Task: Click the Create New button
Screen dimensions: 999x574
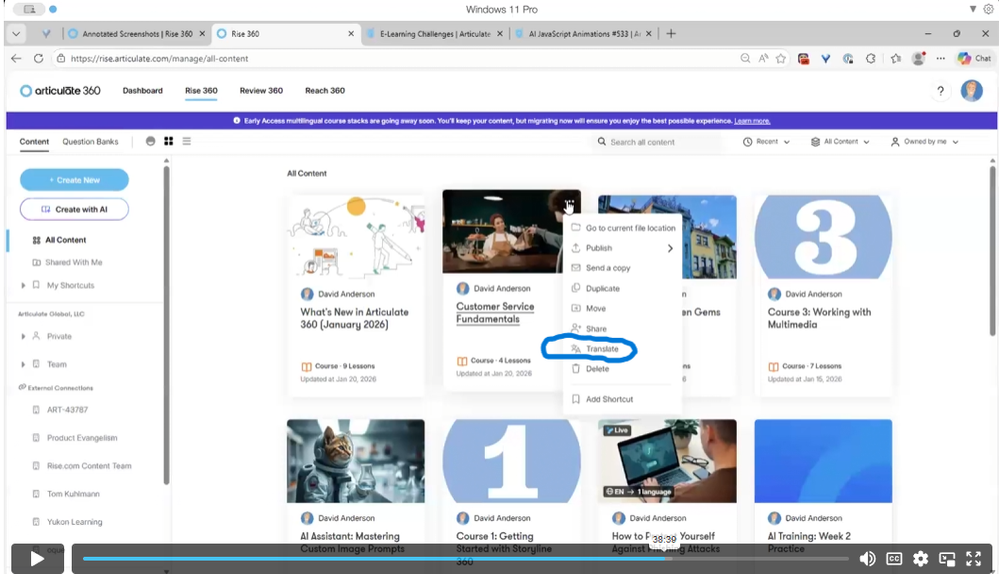Action: click(x=74, y=180)
